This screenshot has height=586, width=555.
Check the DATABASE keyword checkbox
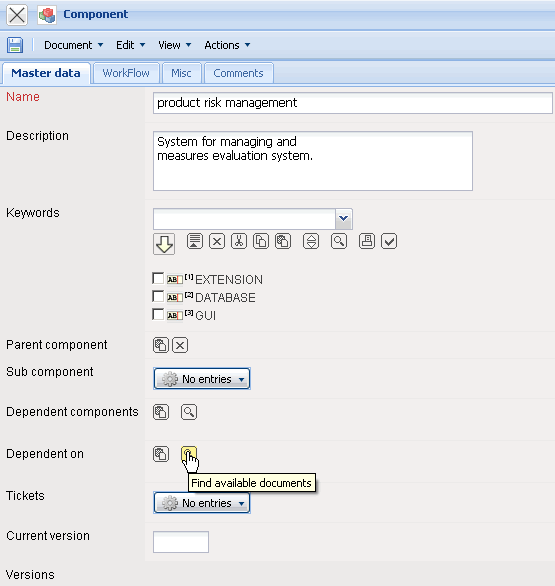[x=158, y=296]
